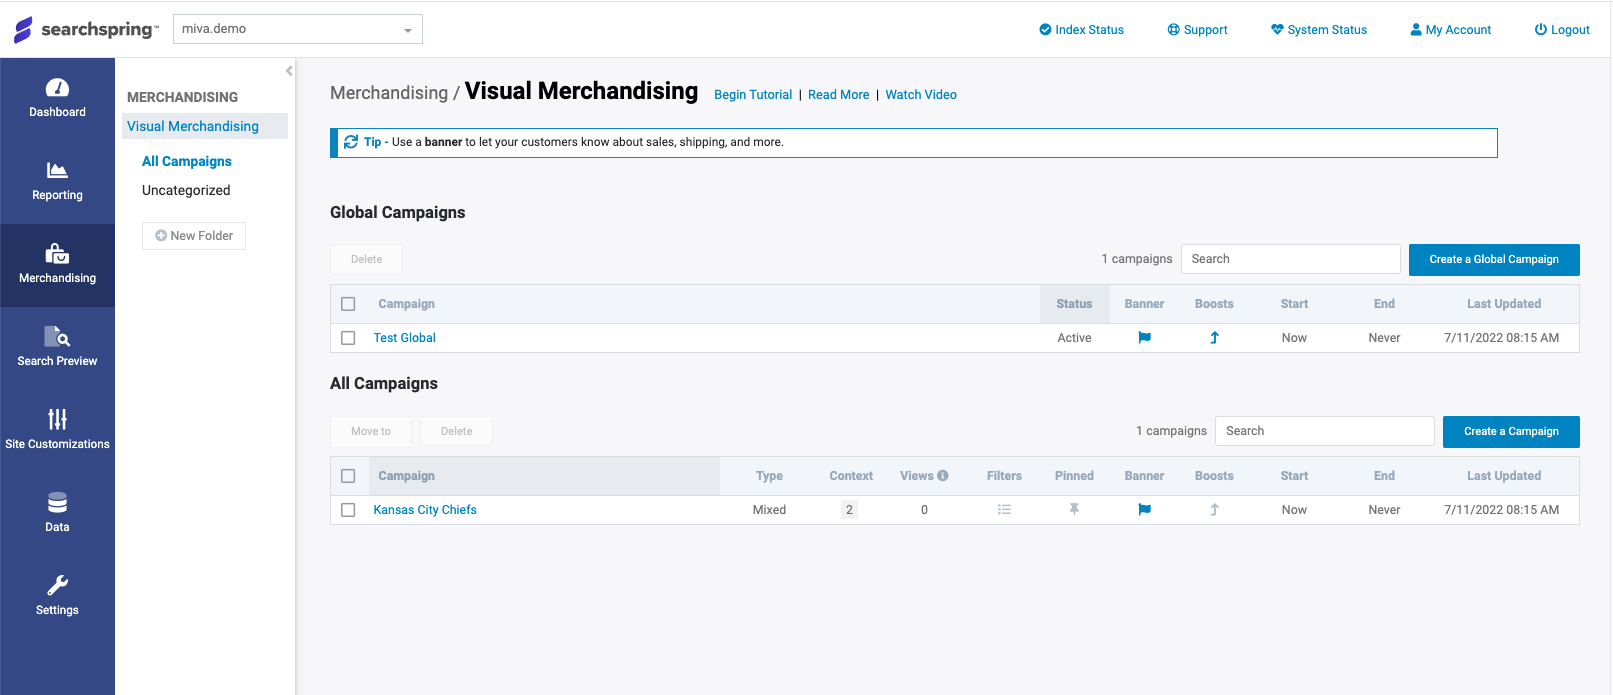Click Create a Global Campaign button
This screenshot has height=695, width=1613.
tap(1494, 260)
